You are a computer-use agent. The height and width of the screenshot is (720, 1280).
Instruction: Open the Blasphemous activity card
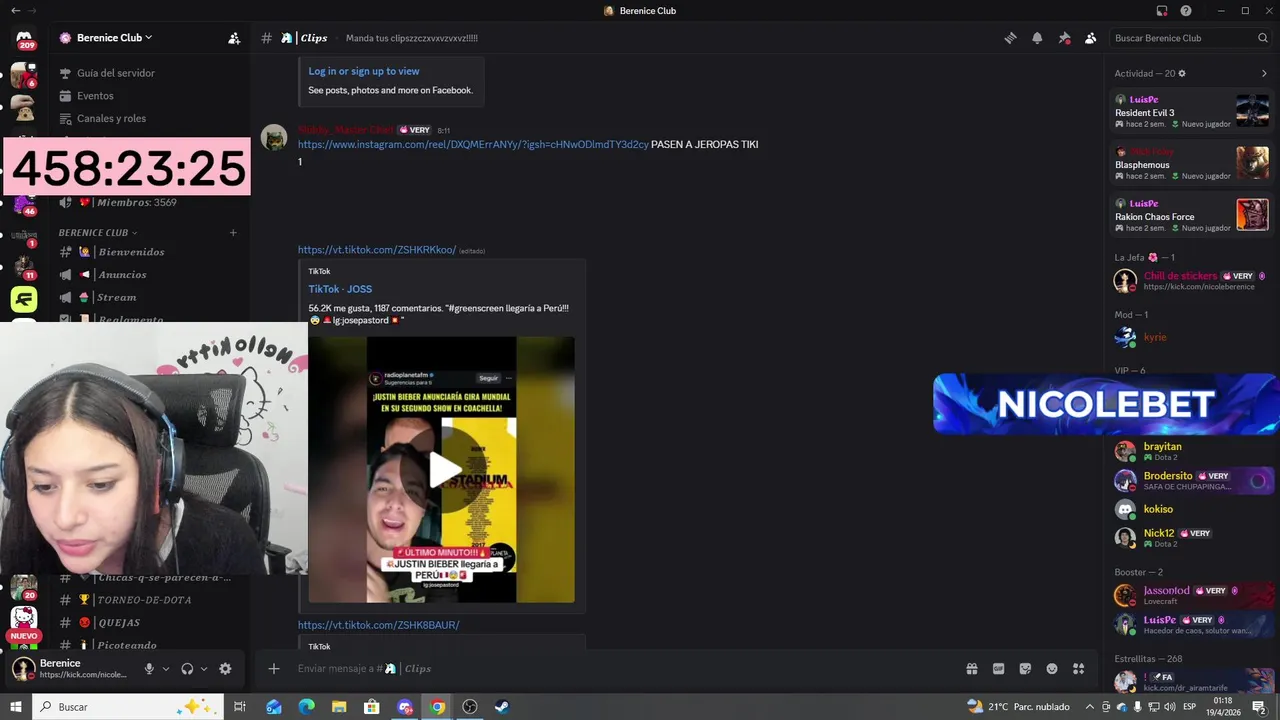[1192, 162]
